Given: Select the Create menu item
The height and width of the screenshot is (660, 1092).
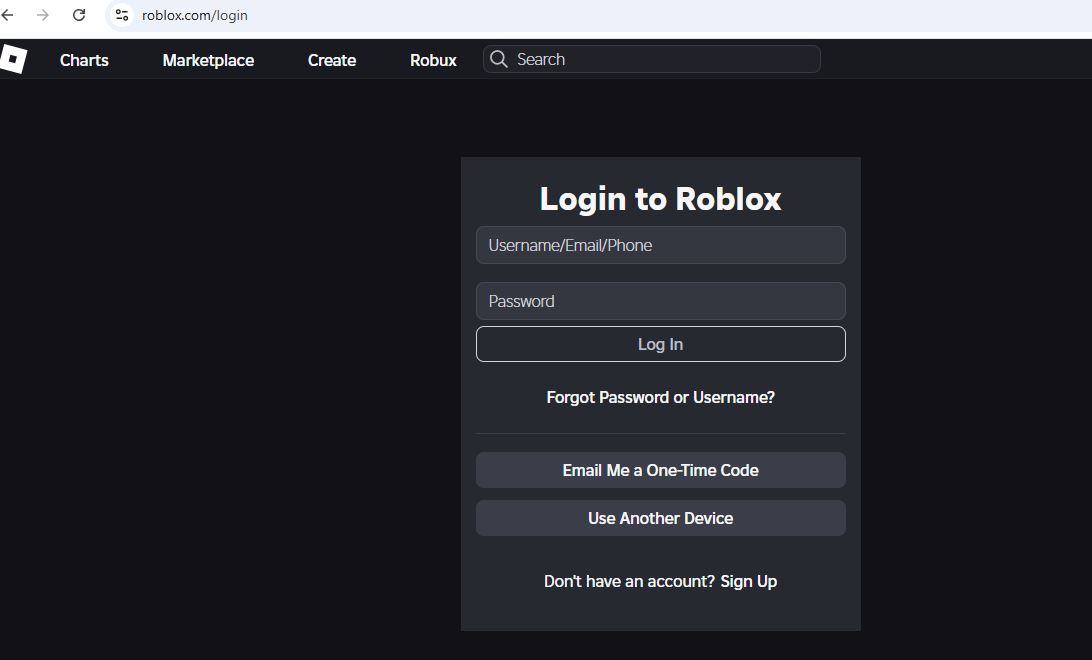Looking at the screenshot, I should click(331, 60).
